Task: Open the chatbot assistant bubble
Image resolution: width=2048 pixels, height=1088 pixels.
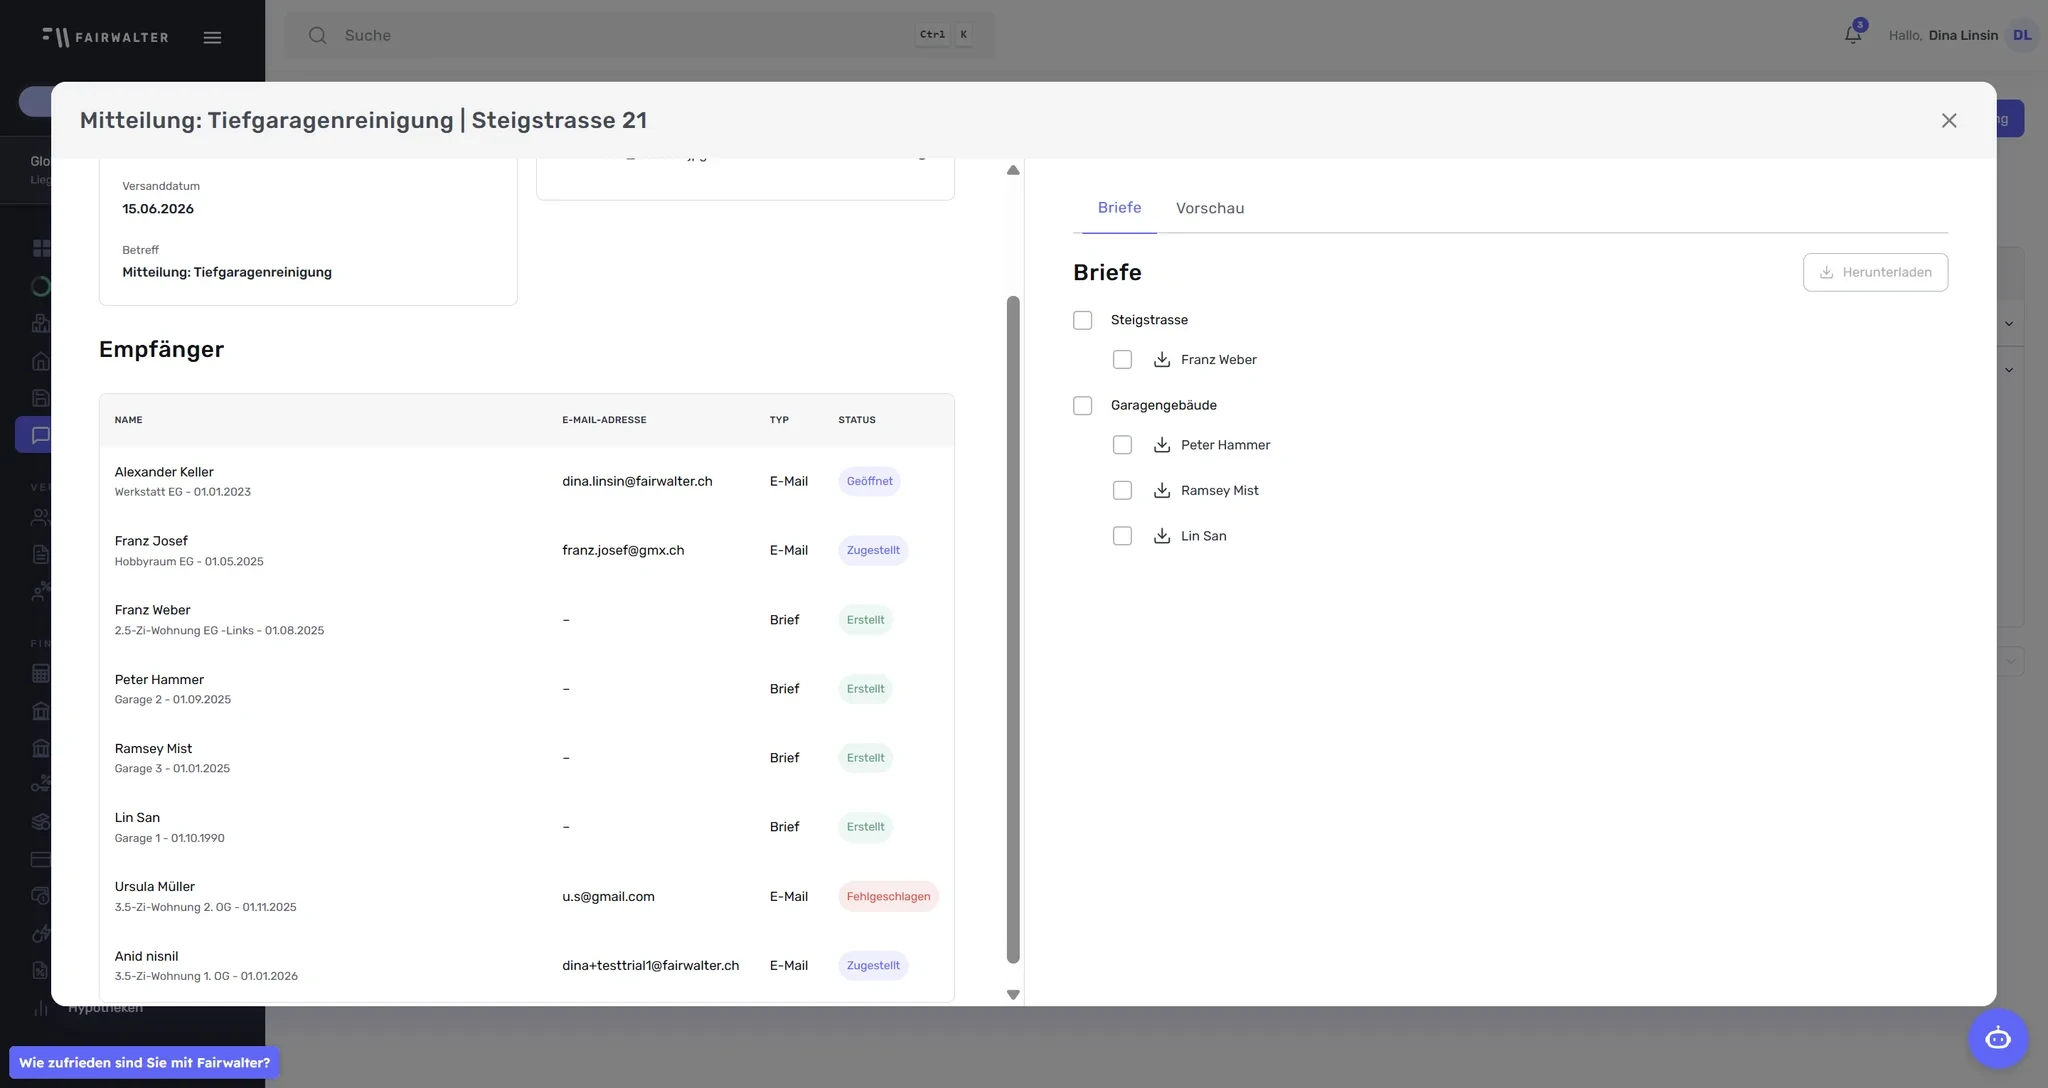Action: [1997, 1038]
